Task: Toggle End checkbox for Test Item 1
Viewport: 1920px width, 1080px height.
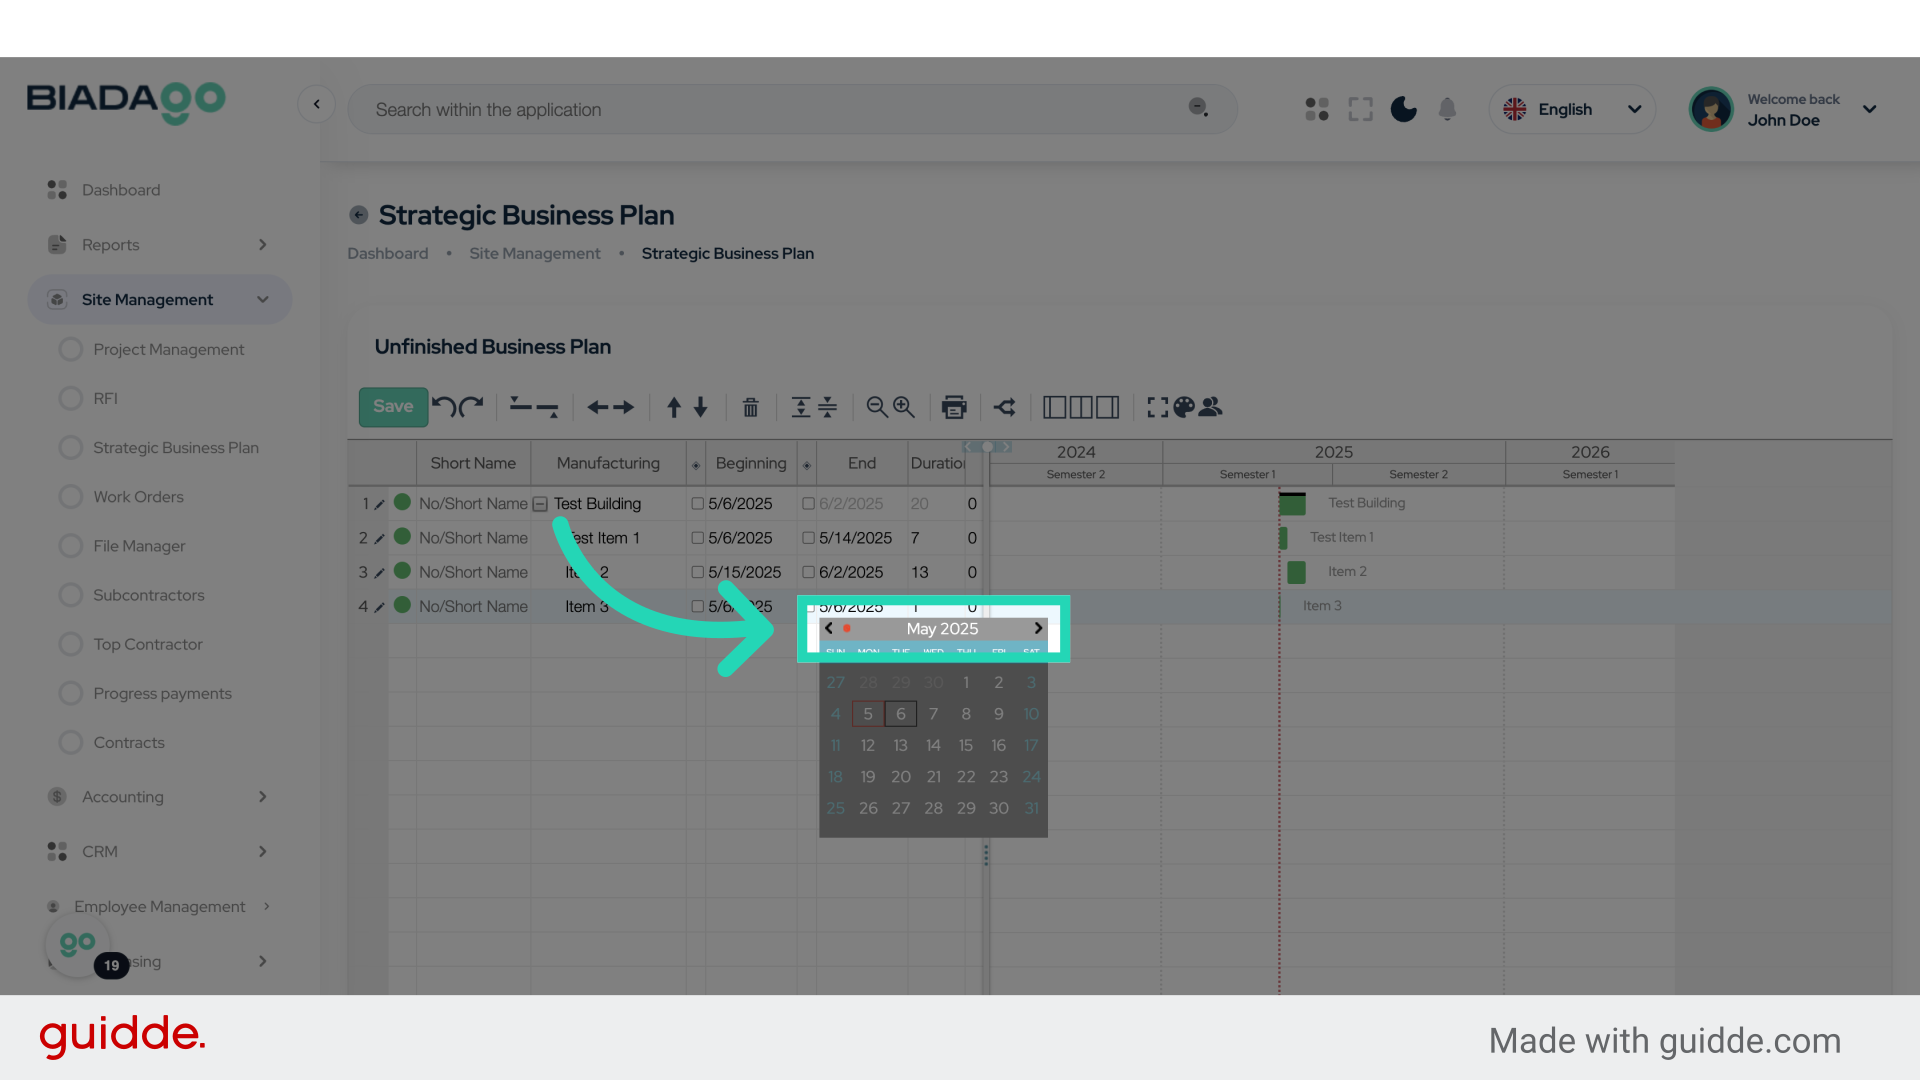Action: (808, 538)
